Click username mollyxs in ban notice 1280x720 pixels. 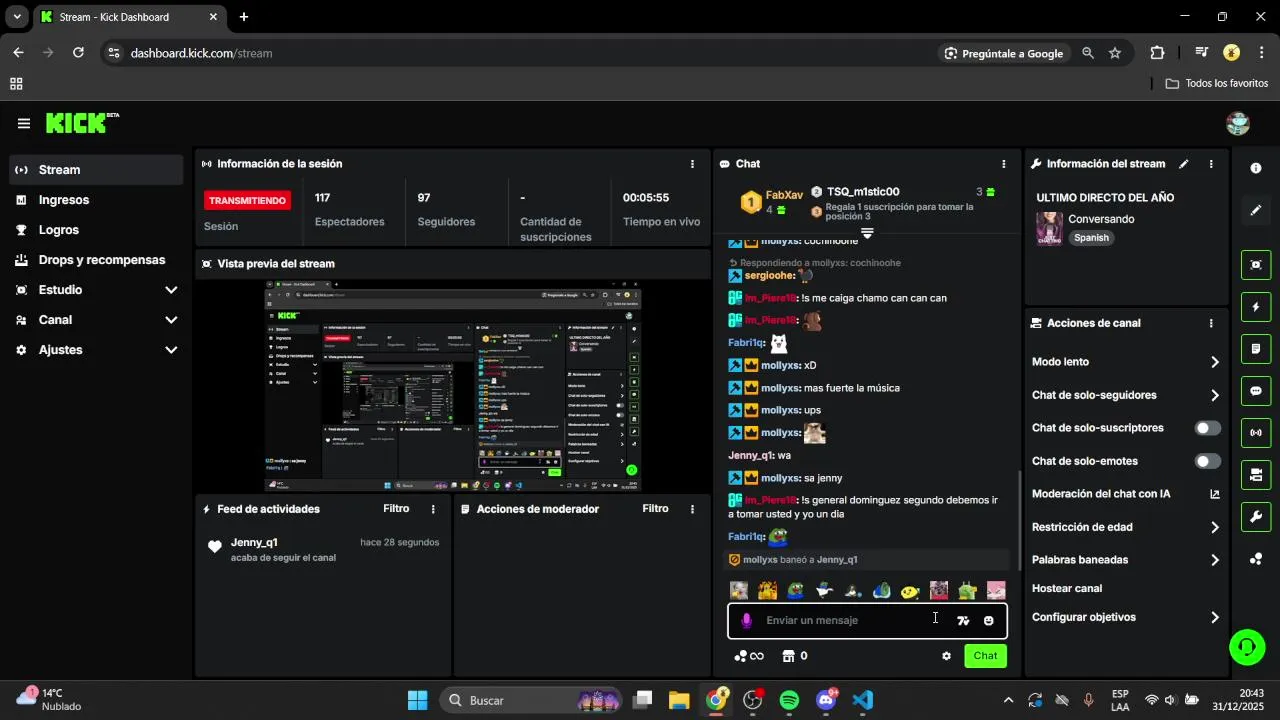pos(760,560)
